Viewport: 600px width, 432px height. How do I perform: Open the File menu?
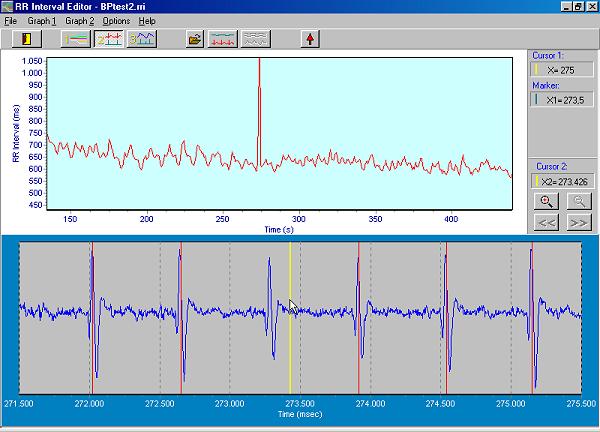point(10,20)
